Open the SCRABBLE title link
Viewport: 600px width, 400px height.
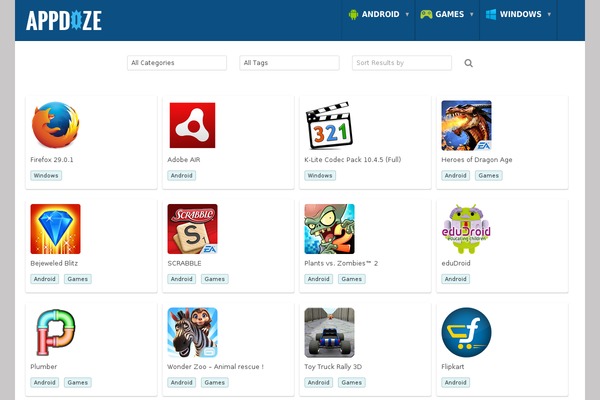click(184, 263)
